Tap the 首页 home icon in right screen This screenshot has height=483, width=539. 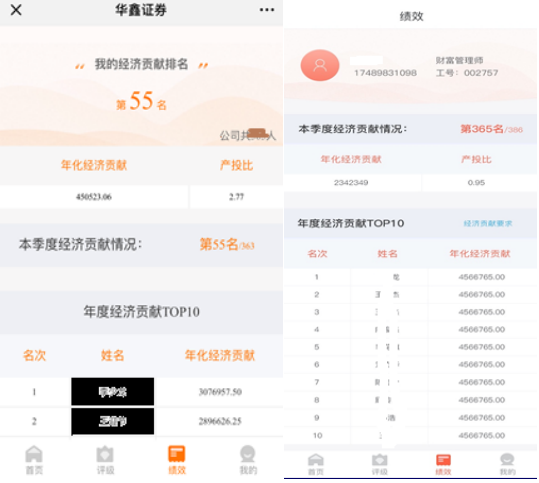click(x=316, y=464)
